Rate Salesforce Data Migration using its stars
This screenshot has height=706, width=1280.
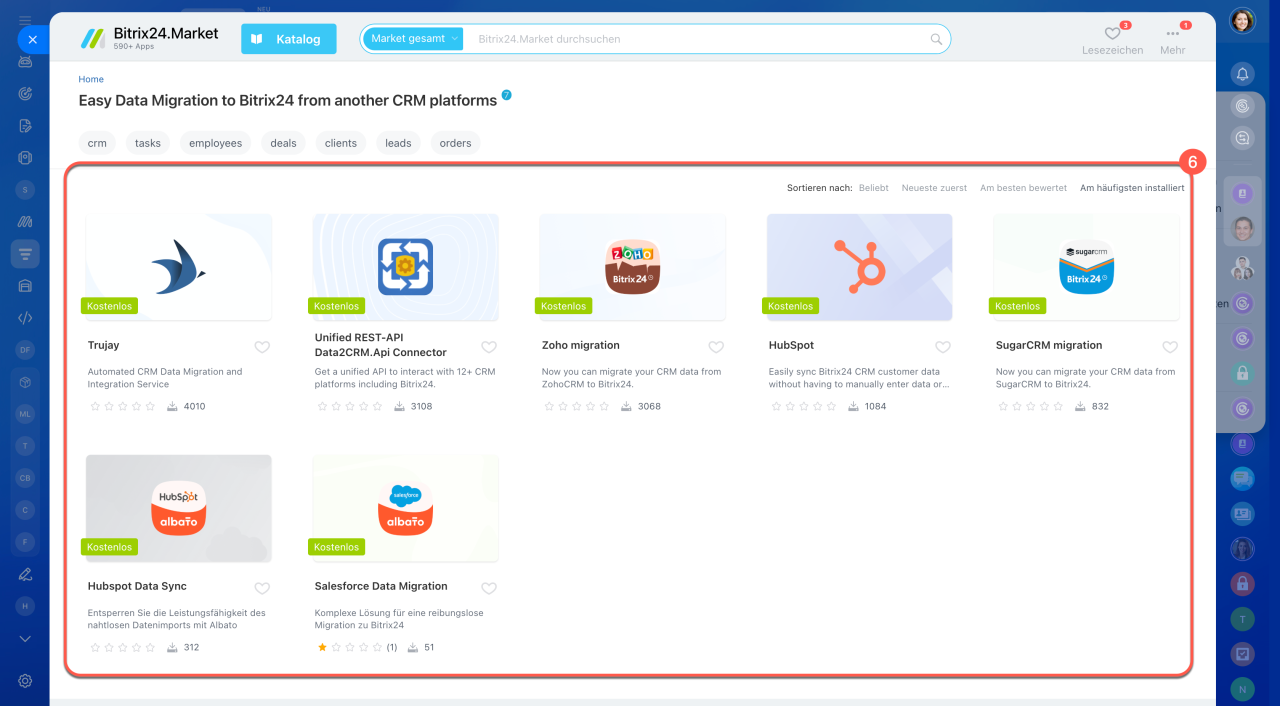(x=350, y=647)
